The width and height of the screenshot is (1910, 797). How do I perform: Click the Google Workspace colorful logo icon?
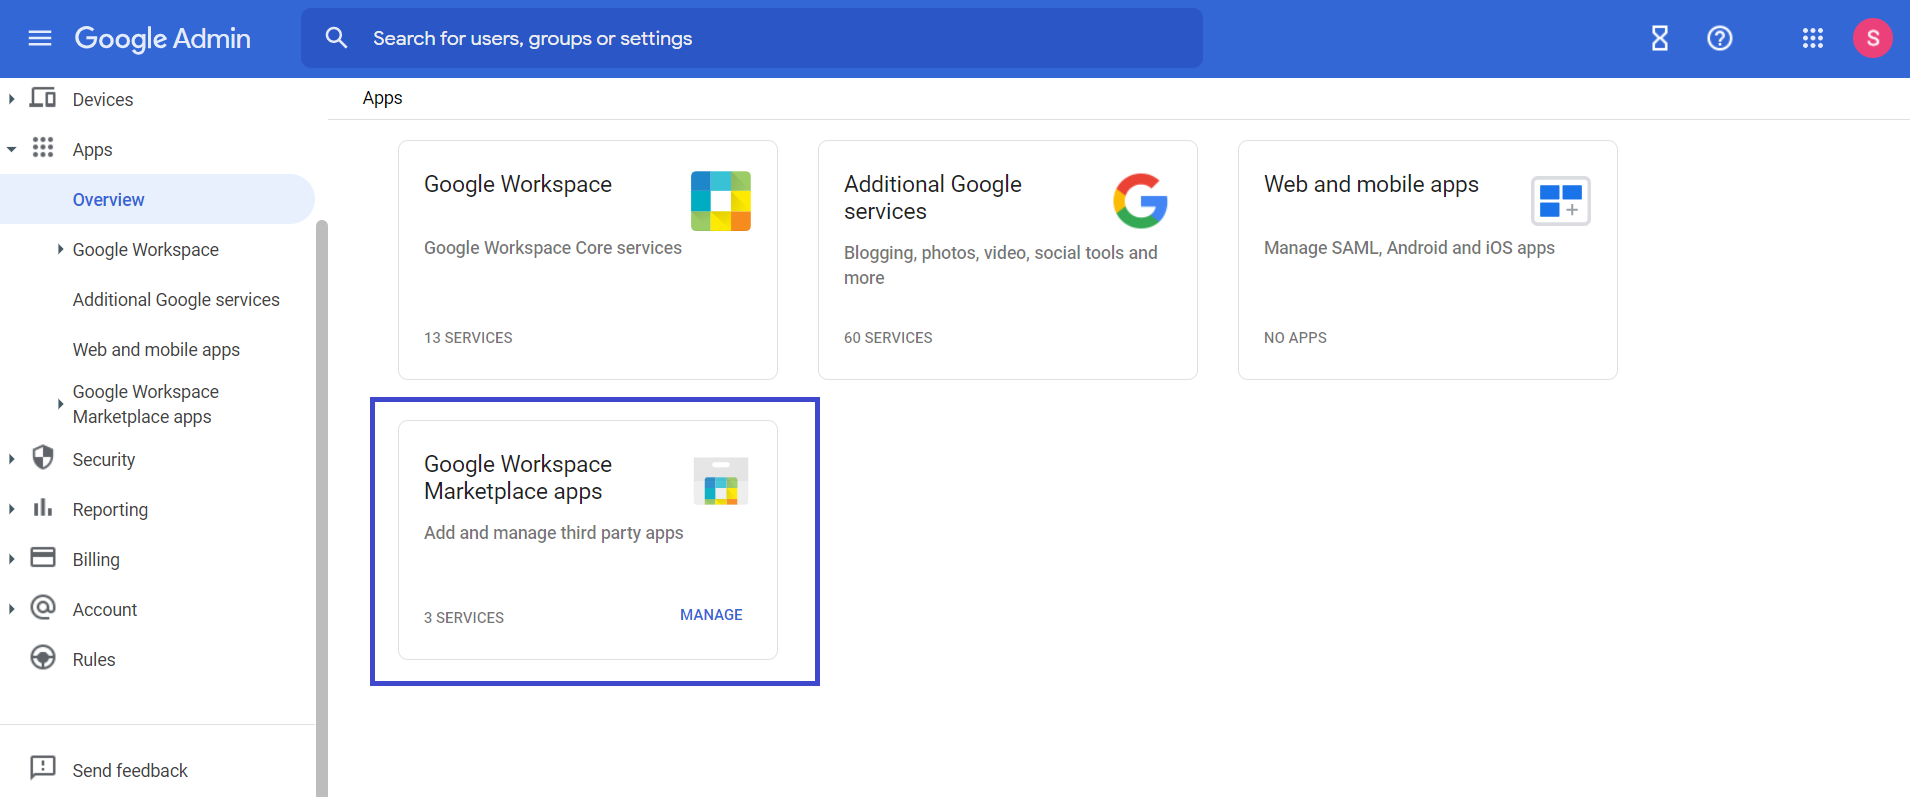[721, 201]
